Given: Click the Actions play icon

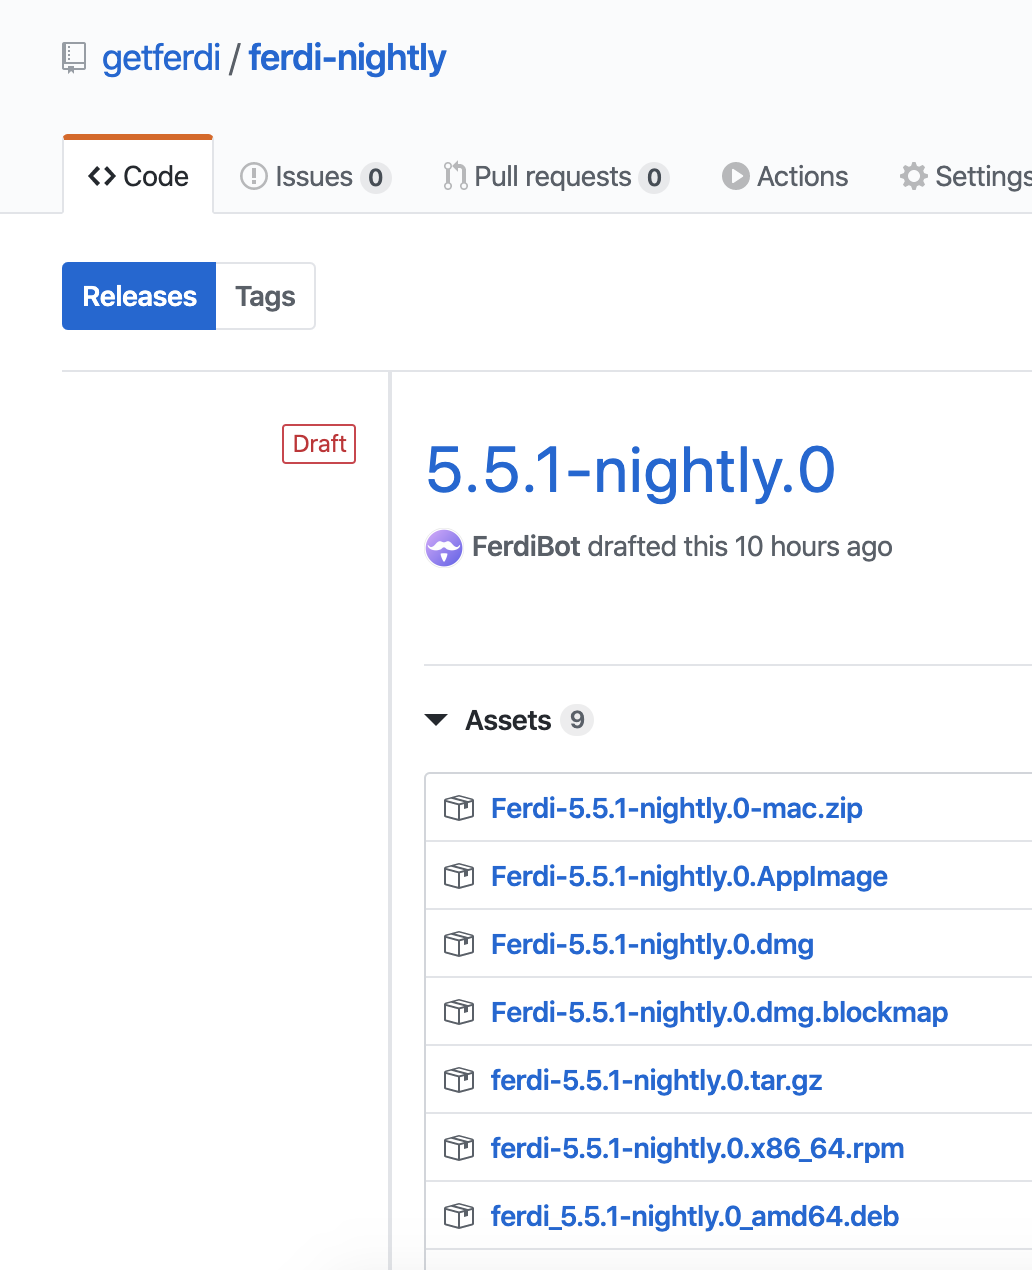Looking at the screenshot, I should coord(736,177).
